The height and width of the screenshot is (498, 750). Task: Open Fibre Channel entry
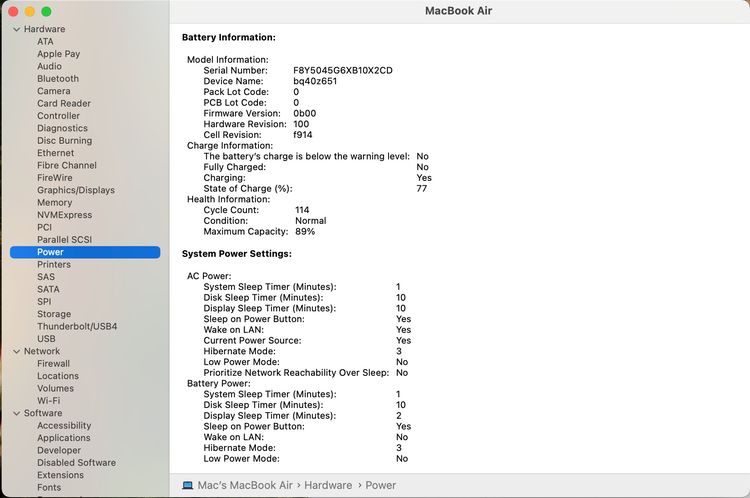[67, 166]
